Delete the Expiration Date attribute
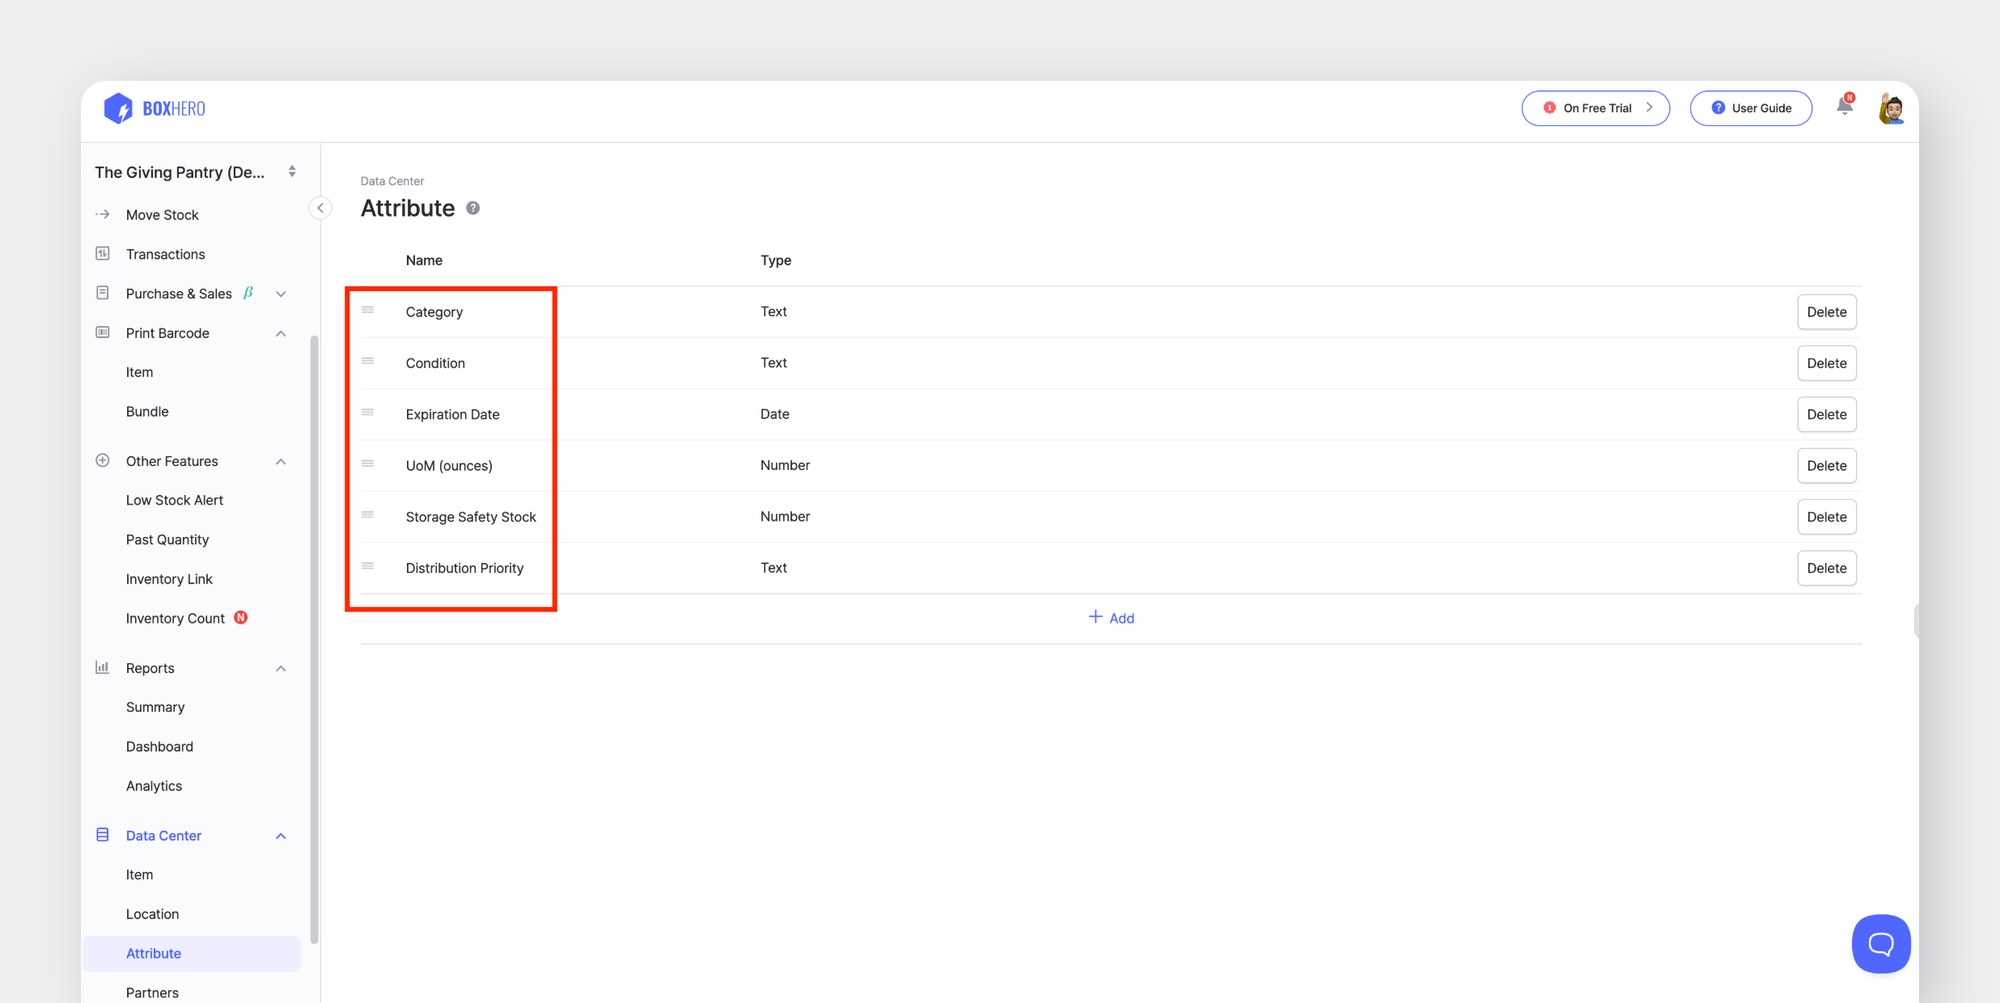The height and width of the screenshot is (1003, 2000). click(x=1826, y=414)
